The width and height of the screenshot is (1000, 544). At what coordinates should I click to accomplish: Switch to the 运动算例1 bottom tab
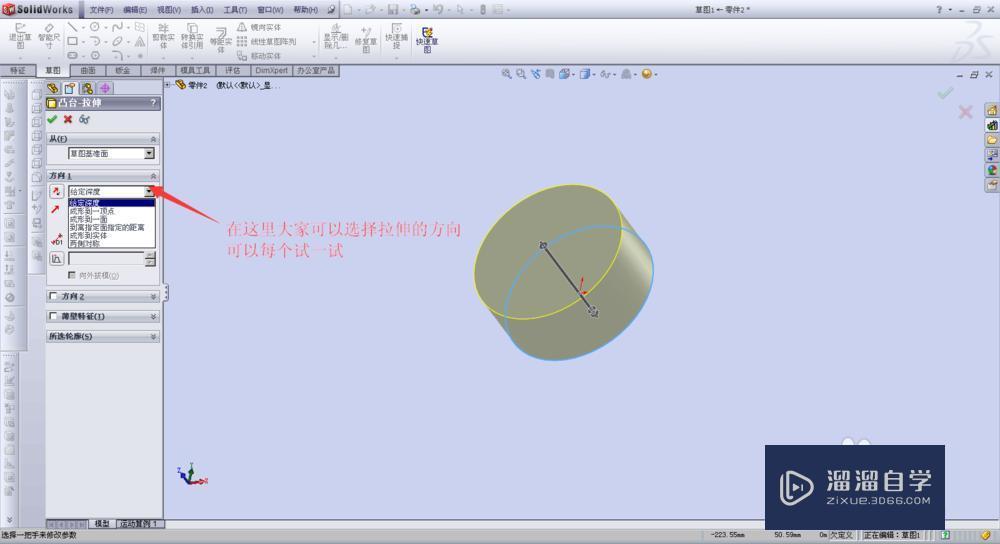138,524
